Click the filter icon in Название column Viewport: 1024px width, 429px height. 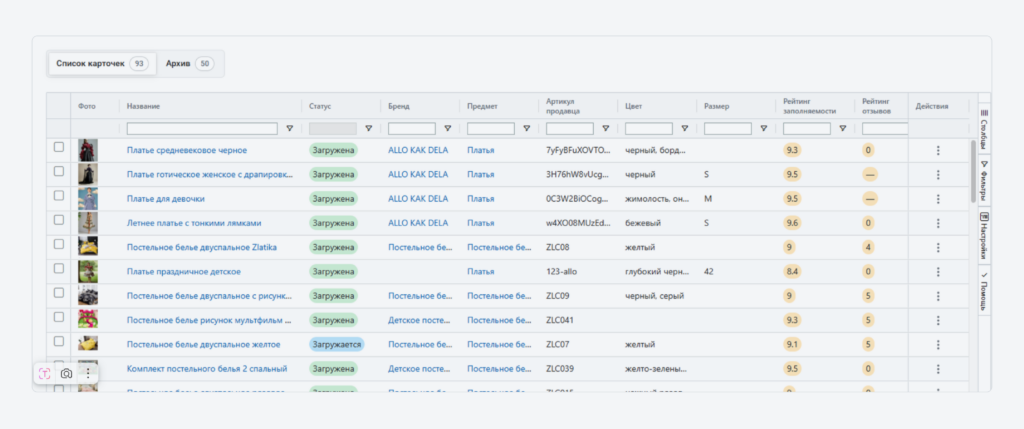(x=290, y=128)
